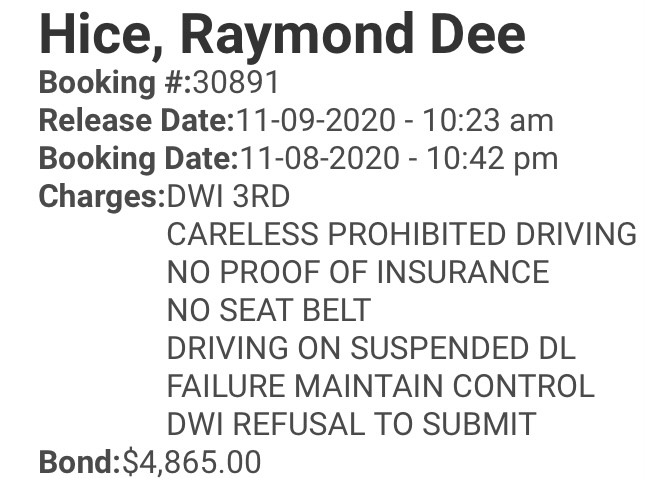Click the "Booking #:" label

click(x=112, y=82)
